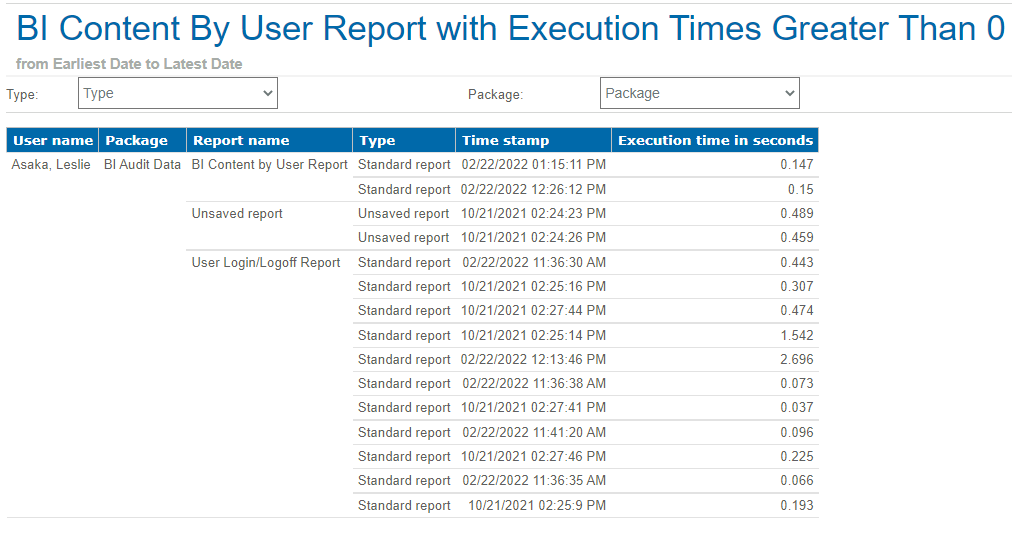Viewport: 1012px width, 533px height.
Task: Click the Time stamp column header
Action: click(x=505, y=140)
